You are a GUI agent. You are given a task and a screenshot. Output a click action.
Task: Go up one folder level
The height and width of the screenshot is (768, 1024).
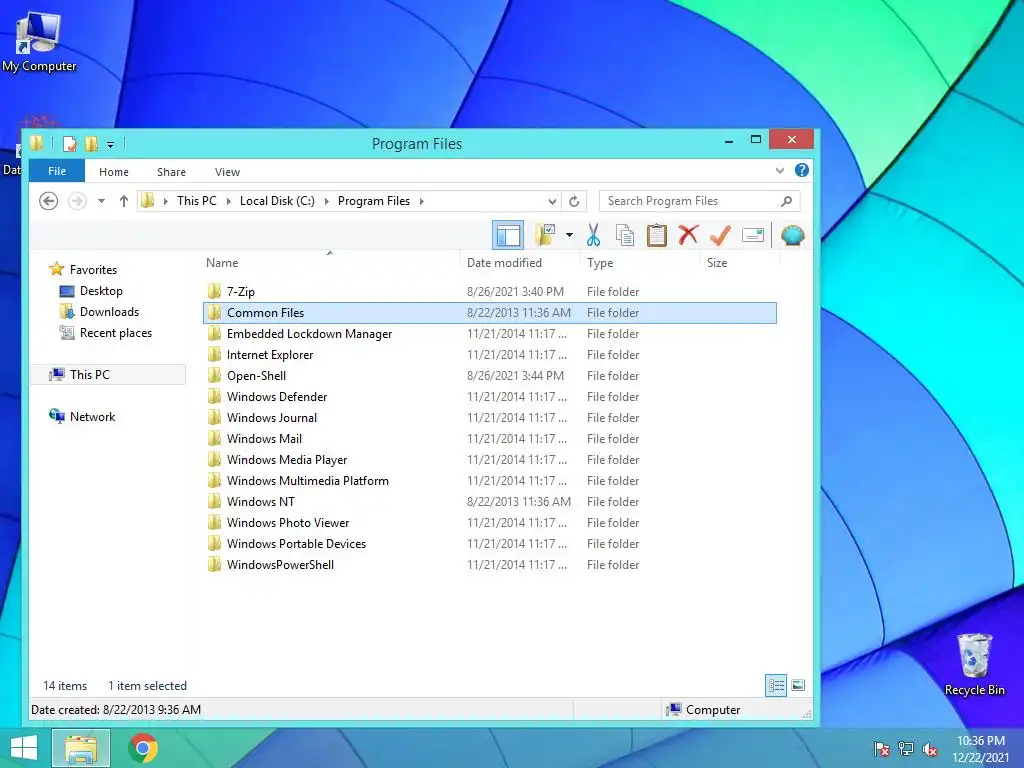pos(123,201)
